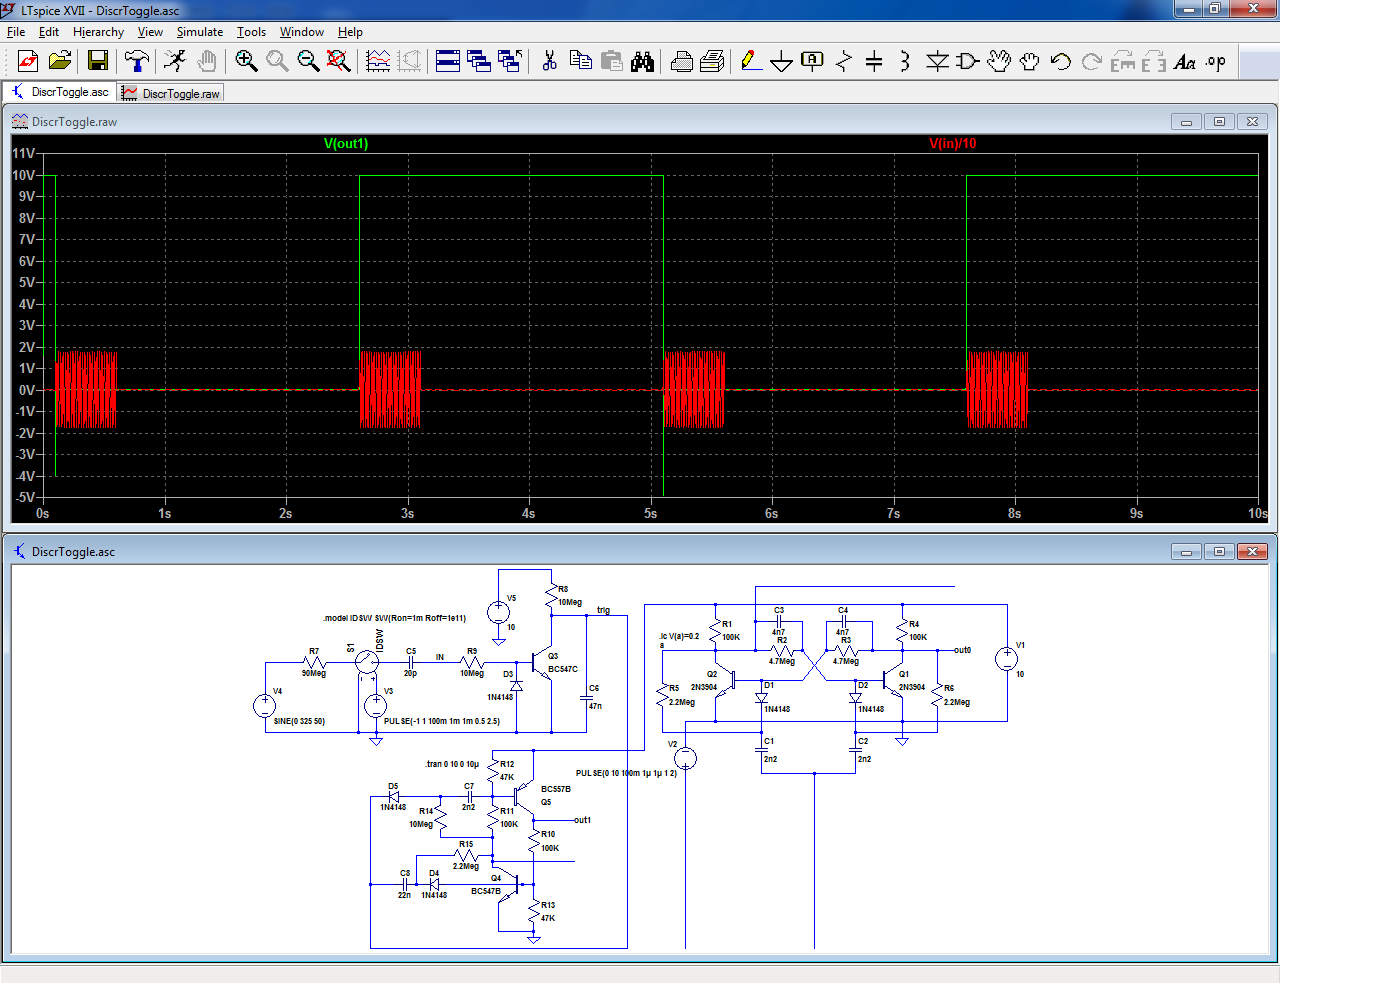Open the Tools menu
The width and height of the screenshot is (1383, 984).
pyautogui.click(x=251, y=32)
